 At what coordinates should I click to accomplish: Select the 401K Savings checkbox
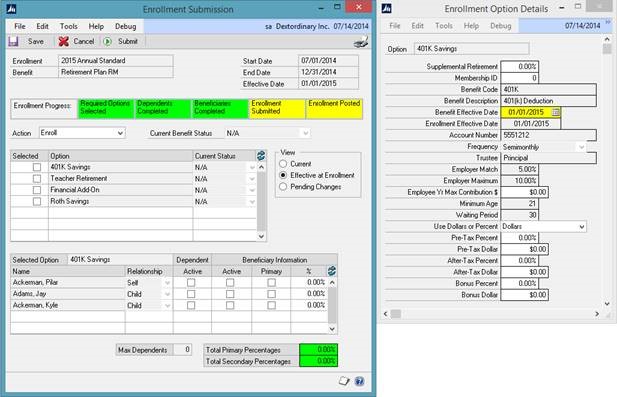37,167
